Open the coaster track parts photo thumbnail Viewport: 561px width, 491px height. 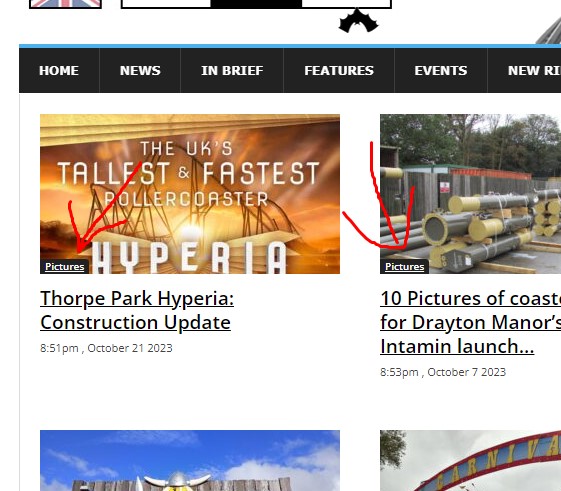(x=470, y=194)
